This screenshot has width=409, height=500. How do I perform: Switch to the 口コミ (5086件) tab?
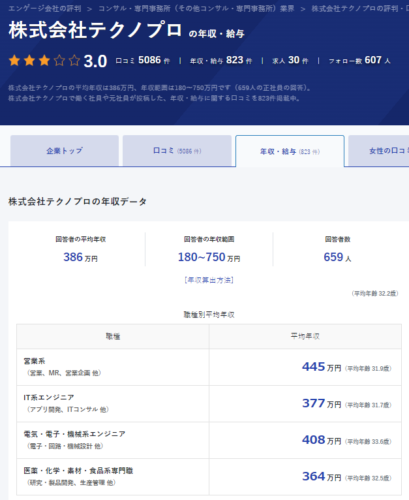[177, 151]
